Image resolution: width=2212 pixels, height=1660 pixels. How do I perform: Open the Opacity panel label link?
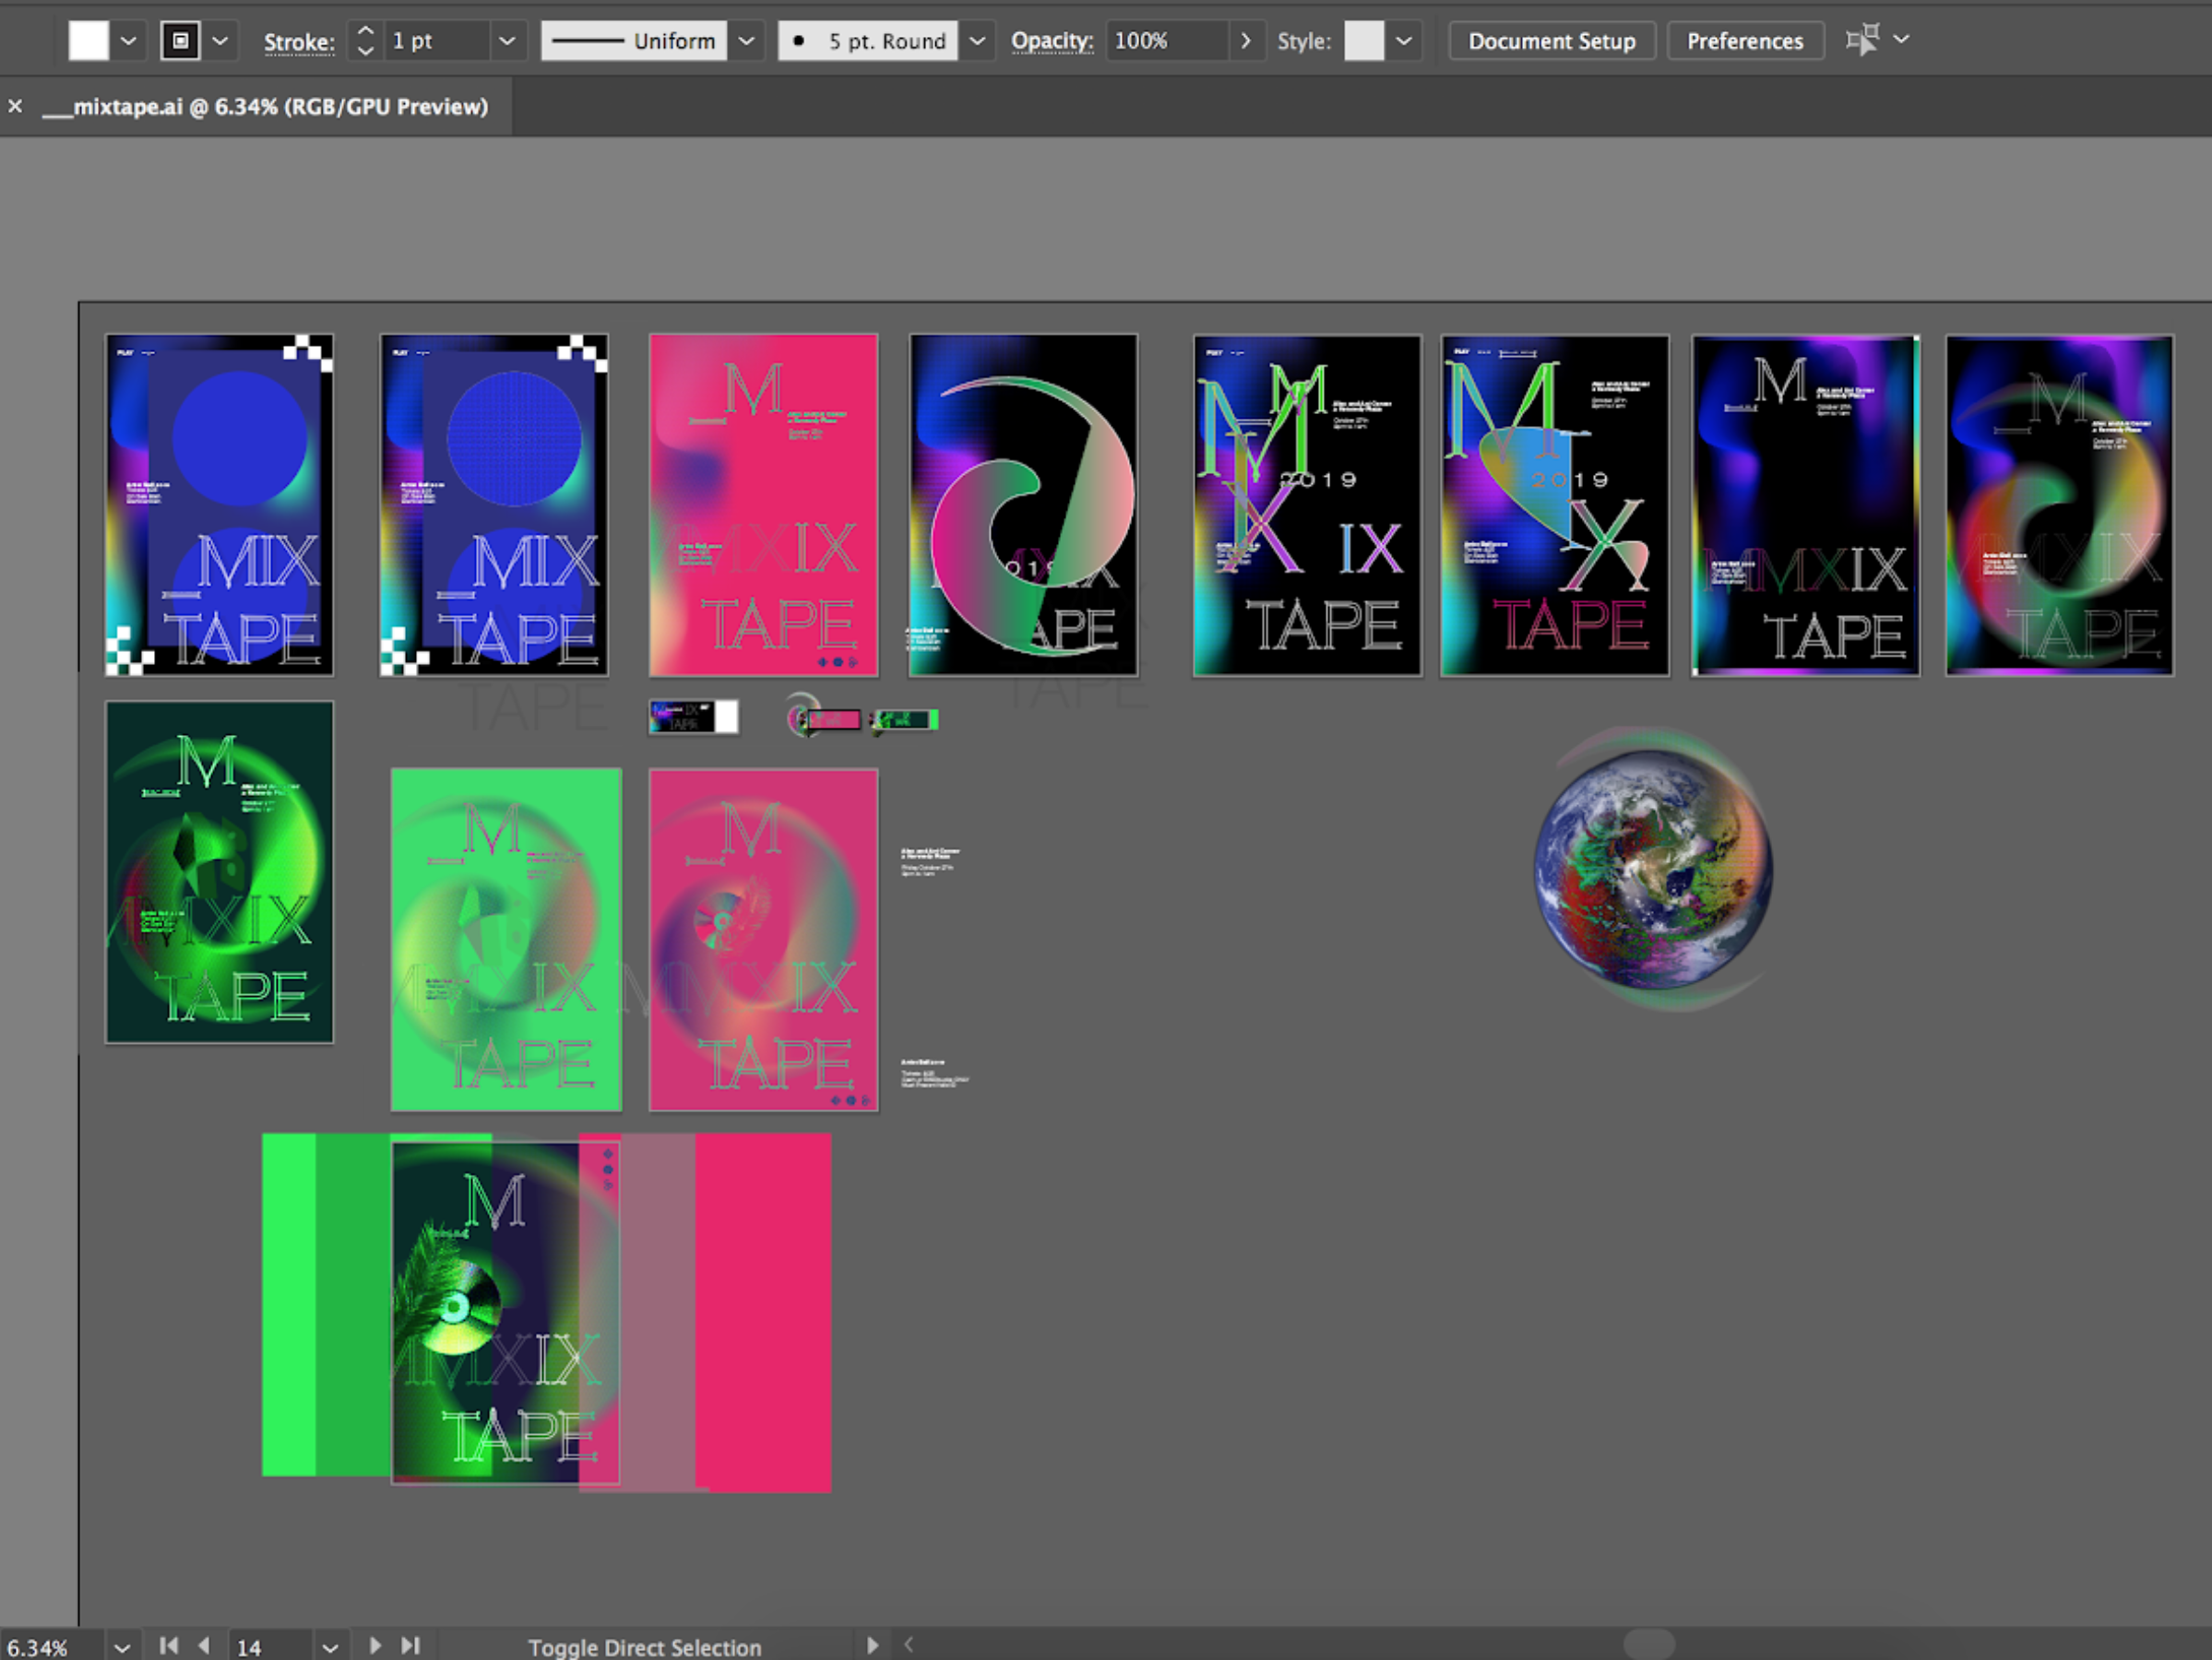pyautogui.click(x=1052, y=41)
